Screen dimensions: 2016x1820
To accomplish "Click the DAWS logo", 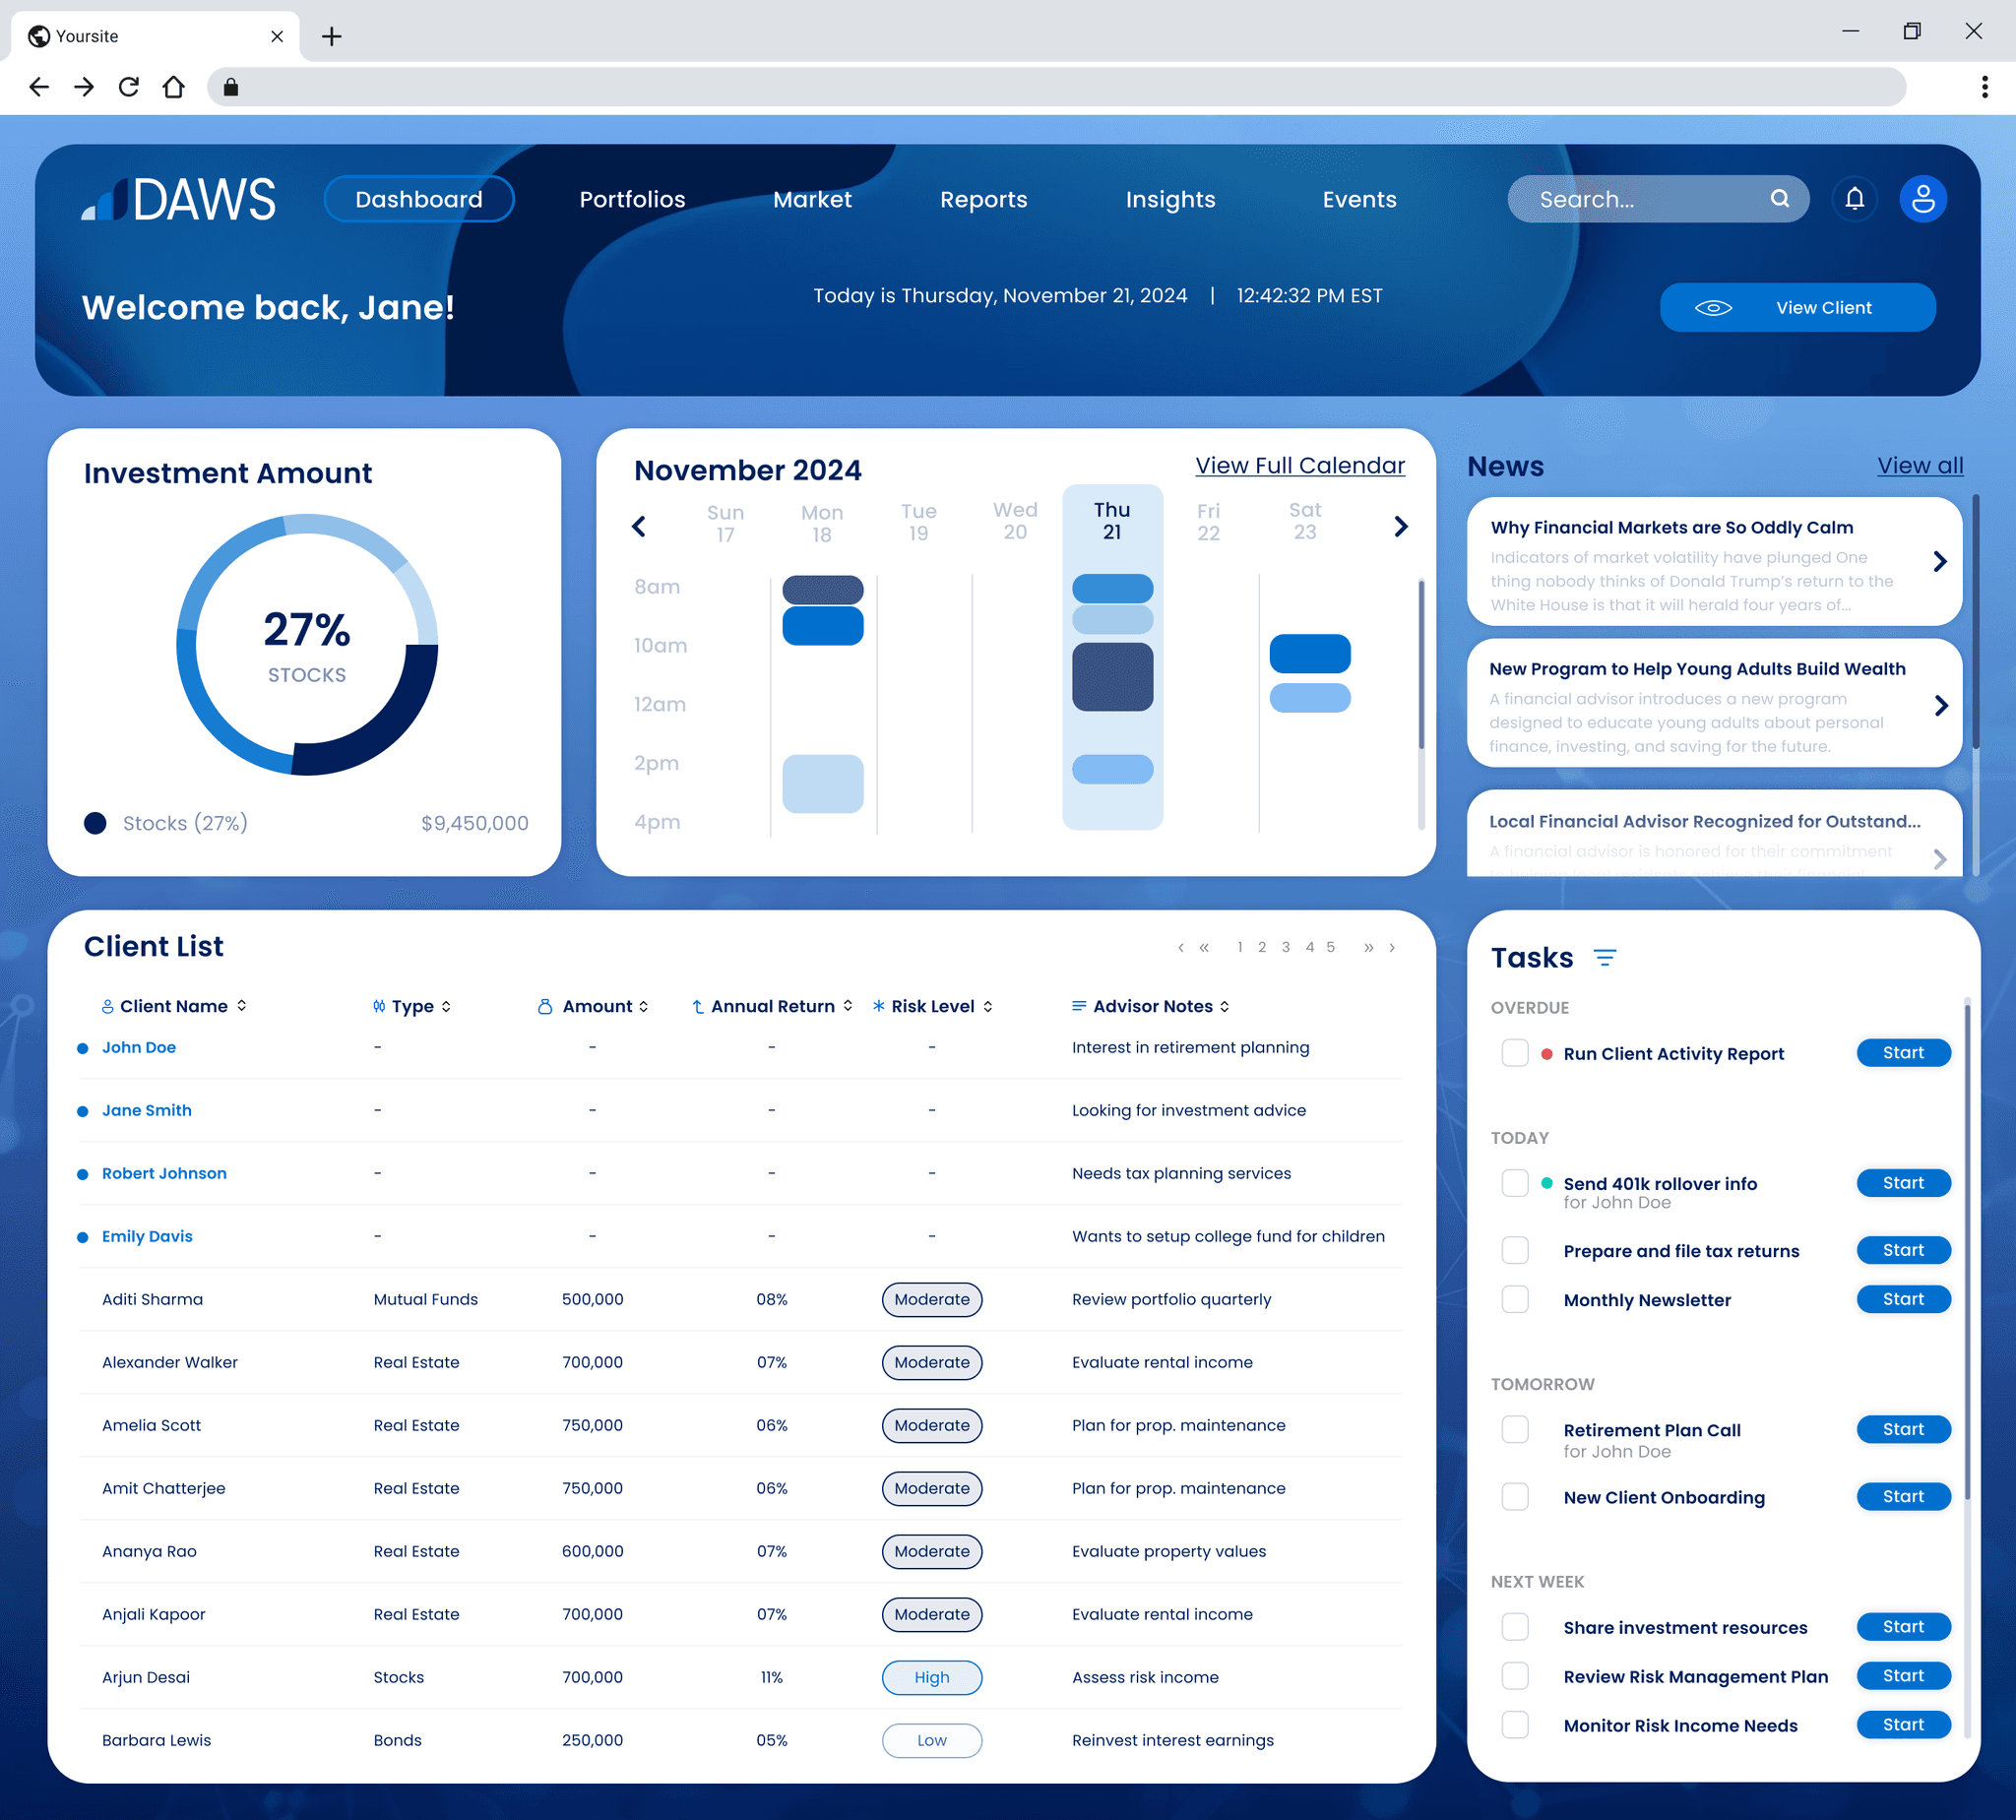I will click(179, 199).
